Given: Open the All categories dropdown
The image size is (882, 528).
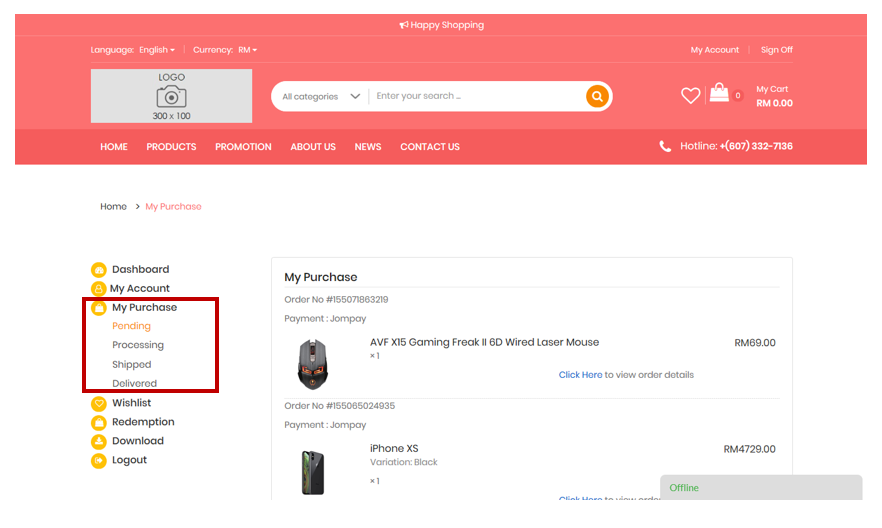Looking at the screenshot, I should (321, 97).
